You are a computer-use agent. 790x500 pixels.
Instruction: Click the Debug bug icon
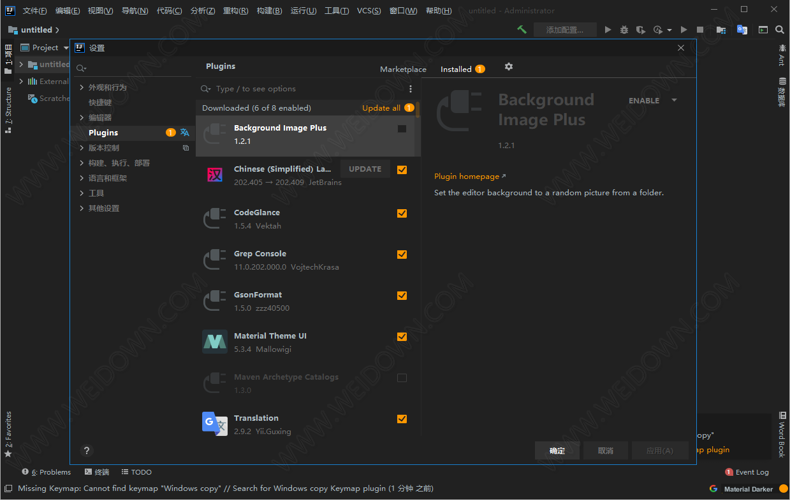click(624, 30)
